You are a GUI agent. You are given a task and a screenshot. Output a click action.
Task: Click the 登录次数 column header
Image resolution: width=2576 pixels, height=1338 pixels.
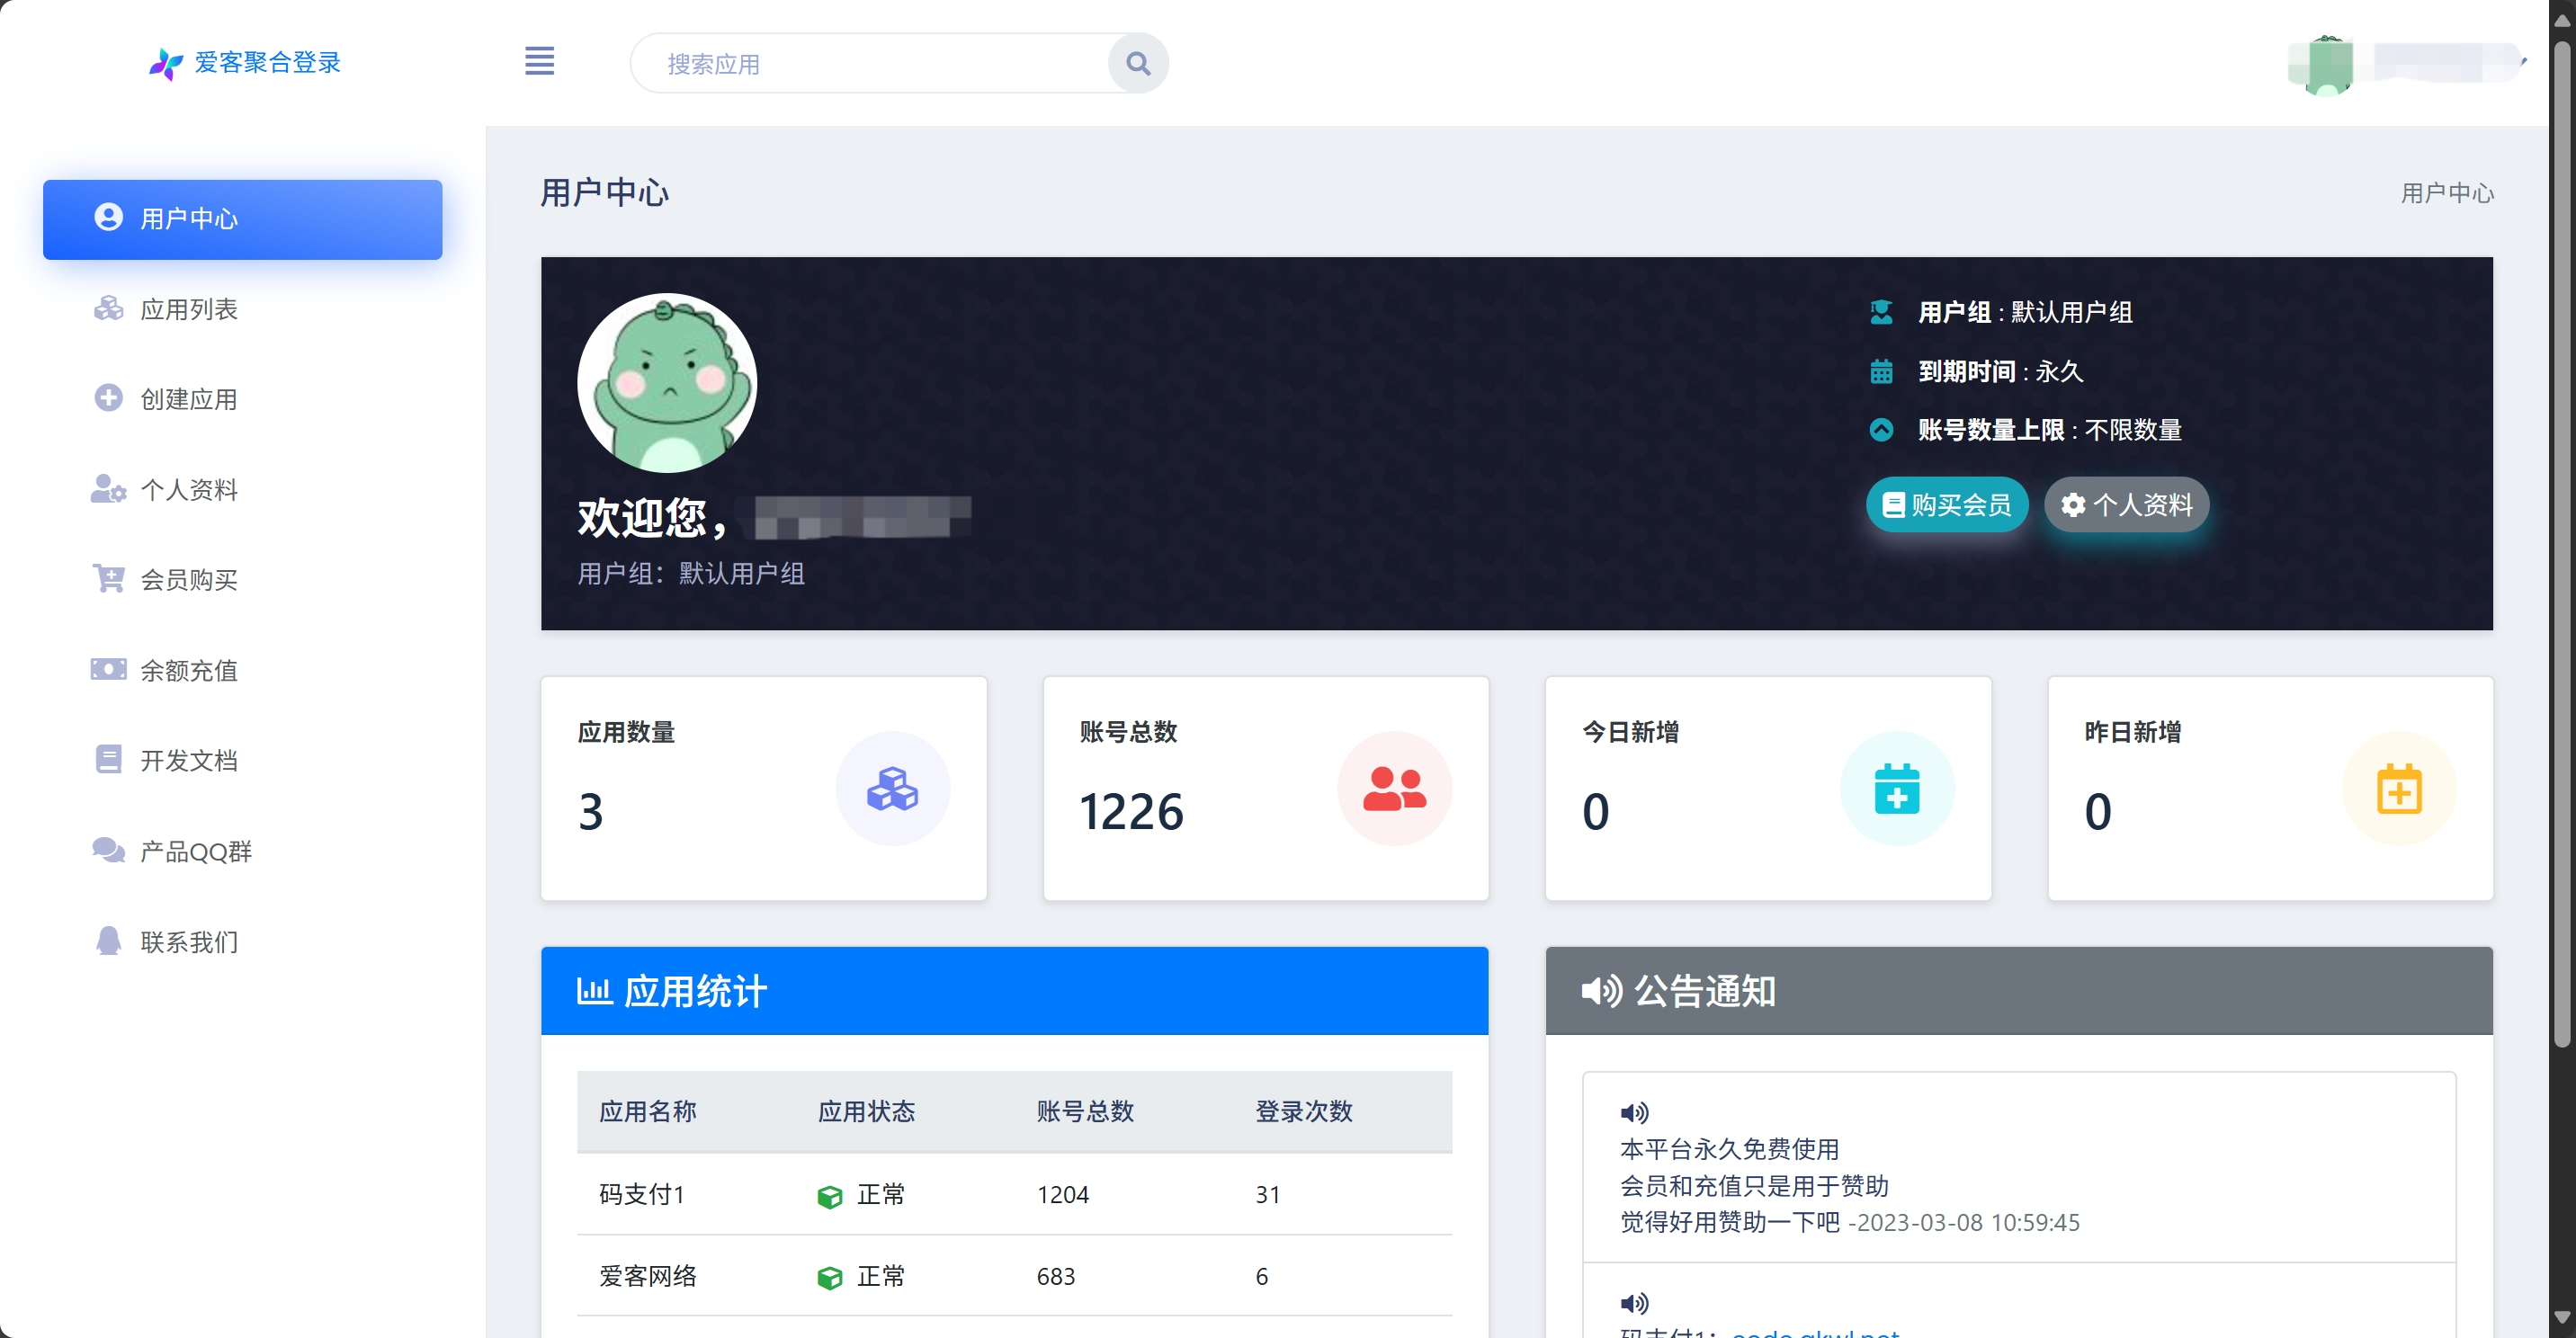coord(1304,1112)
